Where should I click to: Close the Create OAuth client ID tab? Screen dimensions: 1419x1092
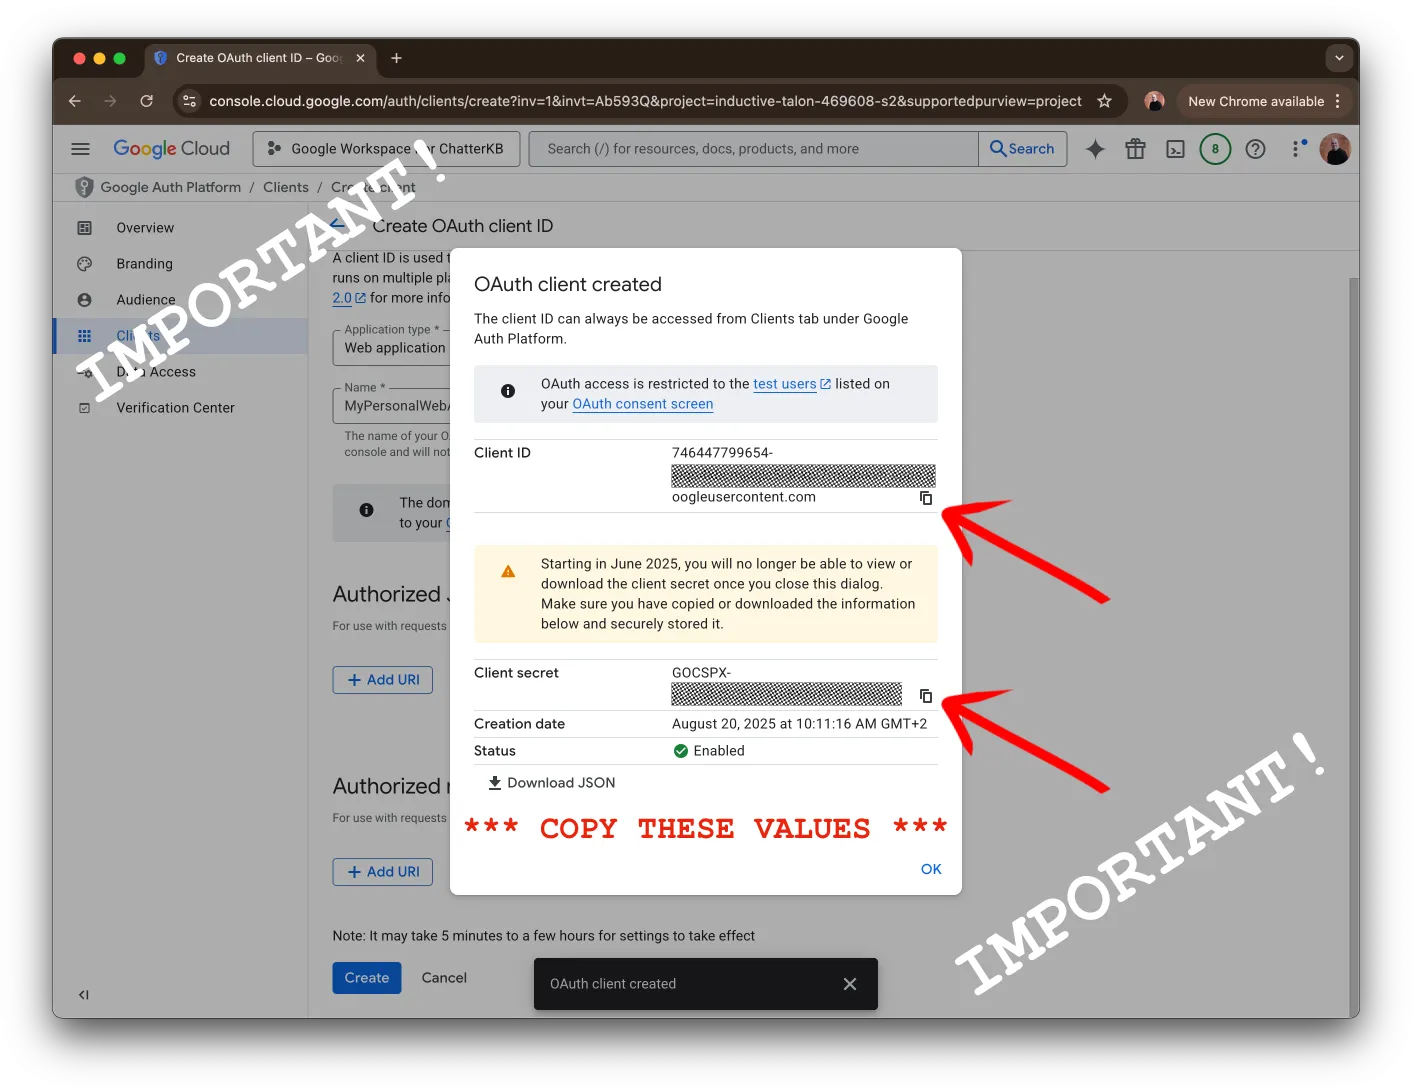click(x=360, y=58)
